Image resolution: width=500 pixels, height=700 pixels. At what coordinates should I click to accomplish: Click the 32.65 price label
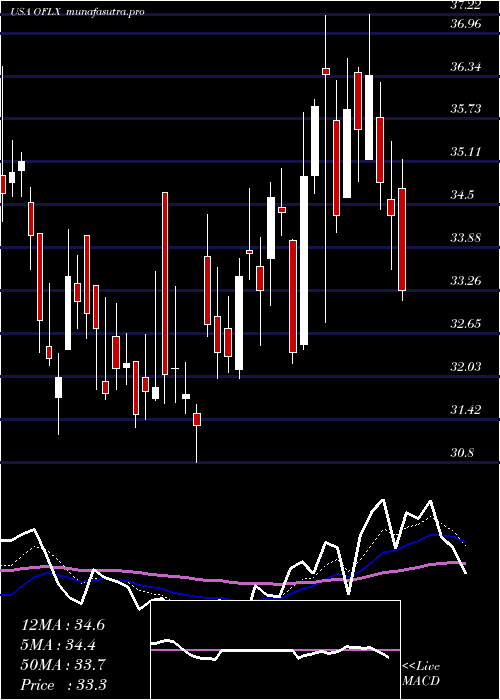465,324
